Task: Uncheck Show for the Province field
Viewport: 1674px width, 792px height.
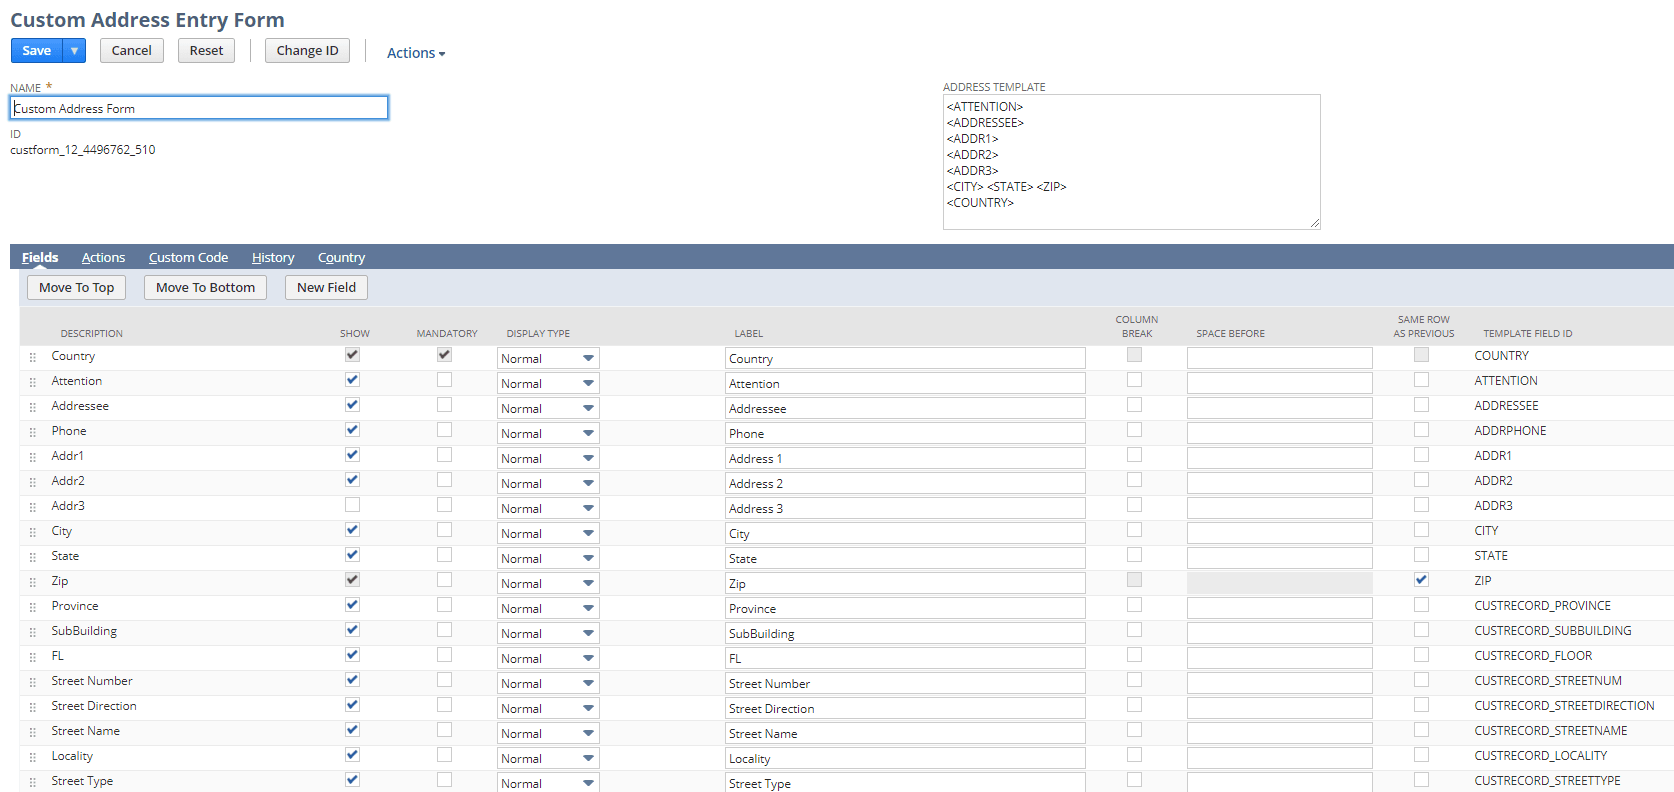Action: [352, 605]
